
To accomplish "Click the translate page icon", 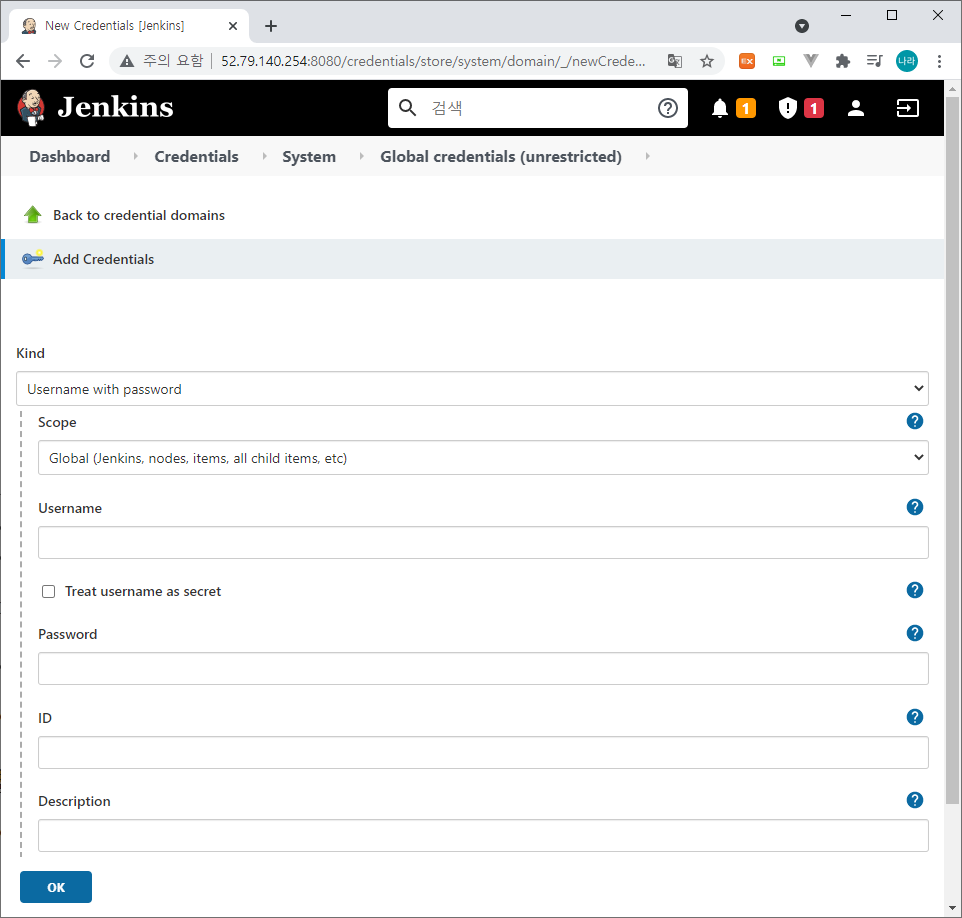I will (x=674, y=61).
